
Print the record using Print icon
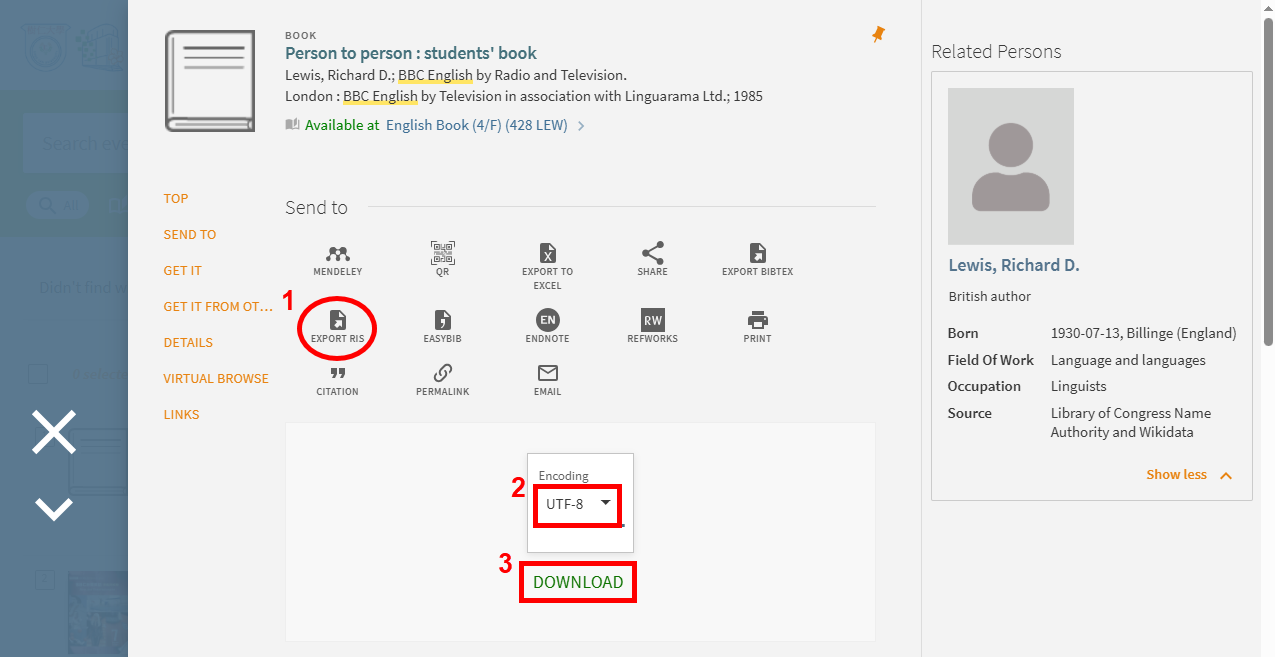coord(757,322)
